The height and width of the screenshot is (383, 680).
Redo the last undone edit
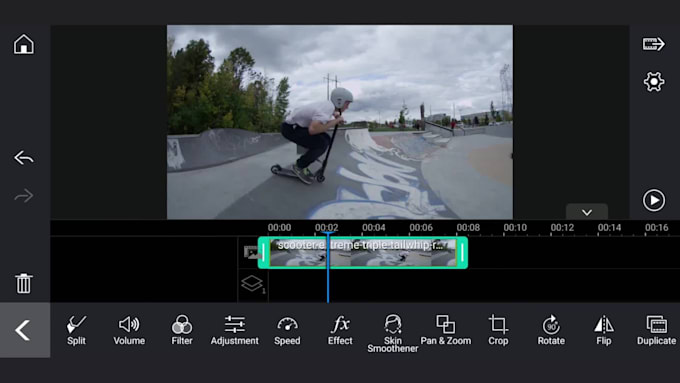23,196
